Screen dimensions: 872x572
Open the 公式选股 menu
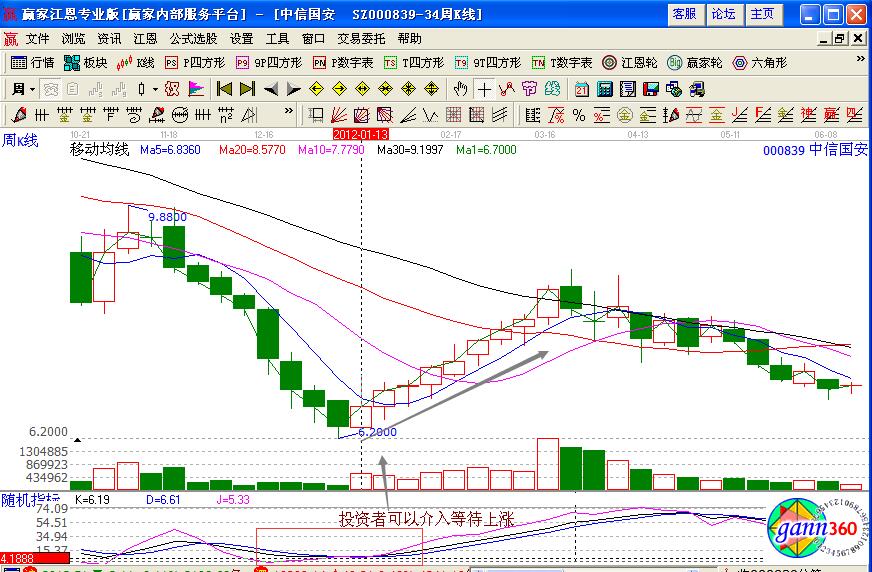point(193,39)
